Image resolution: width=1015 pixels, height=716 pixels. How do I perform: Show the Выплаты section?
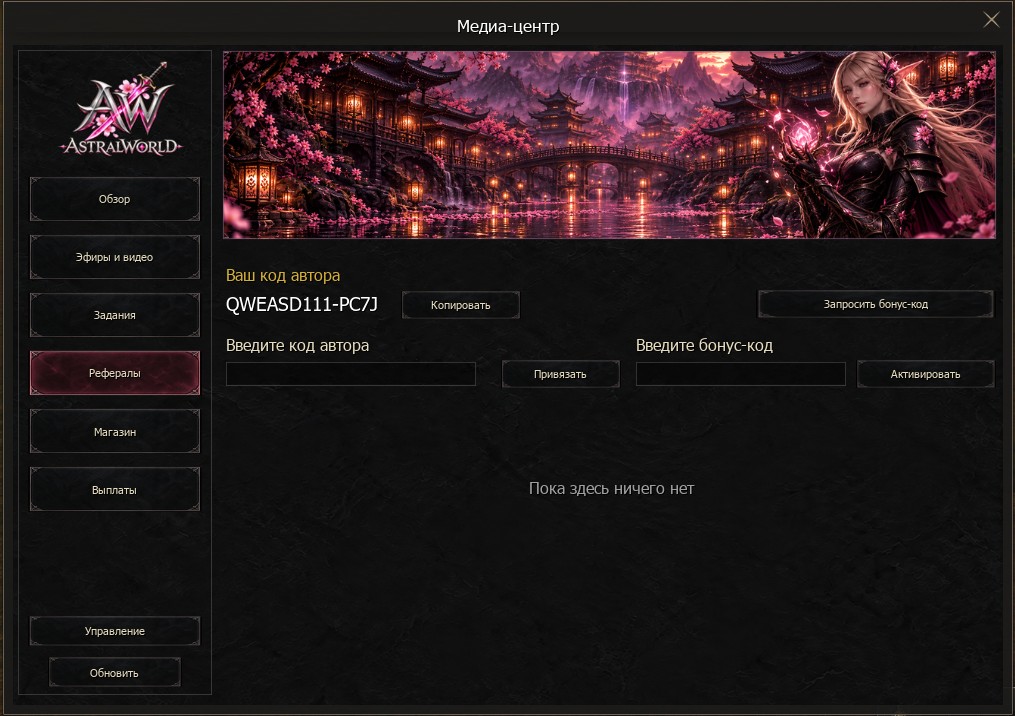click(115, 490)
